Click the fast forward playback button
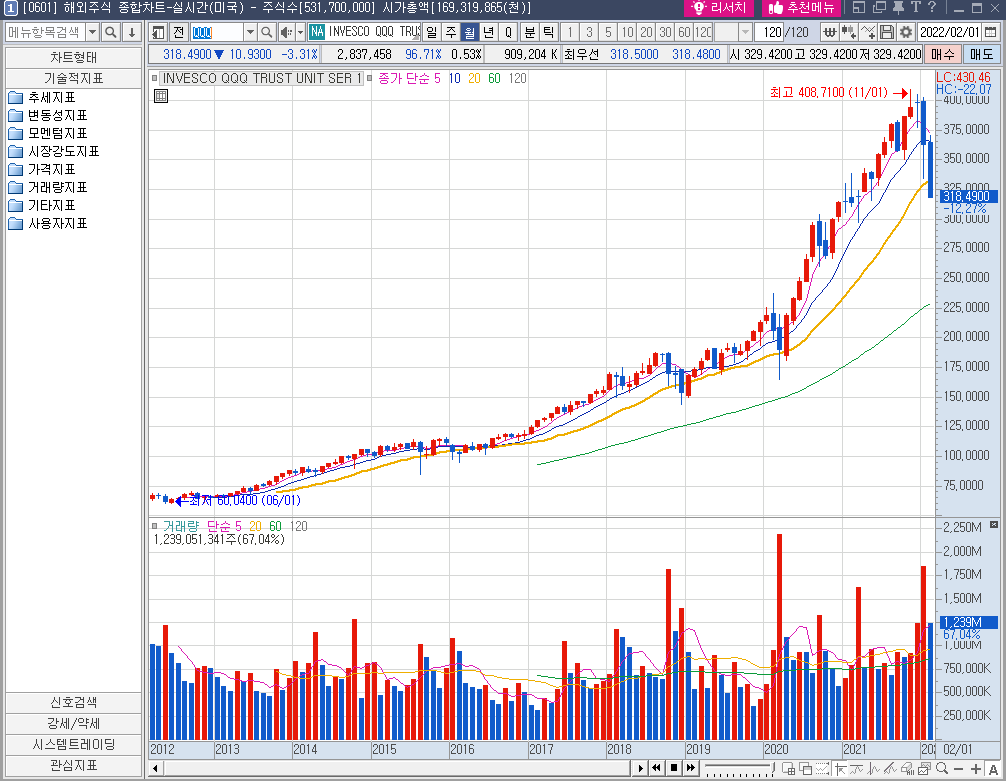 point(691,768)
